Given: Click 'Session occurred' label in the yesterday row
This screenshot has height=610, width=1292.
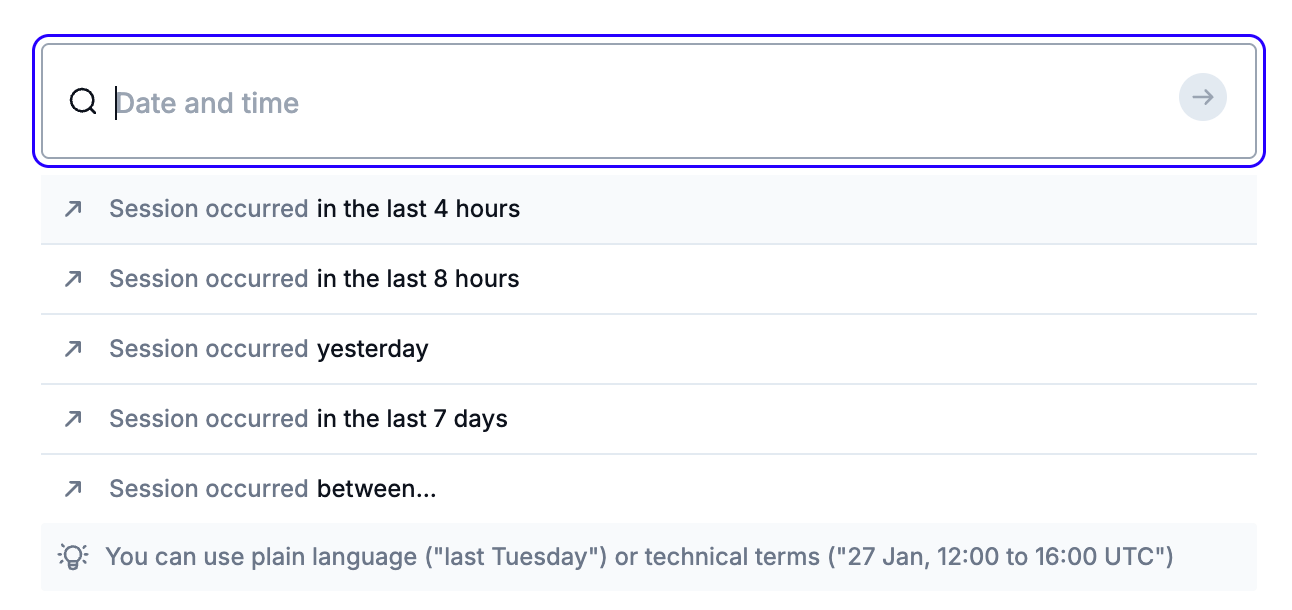Looking at the screenshot, I should [208, 349].
